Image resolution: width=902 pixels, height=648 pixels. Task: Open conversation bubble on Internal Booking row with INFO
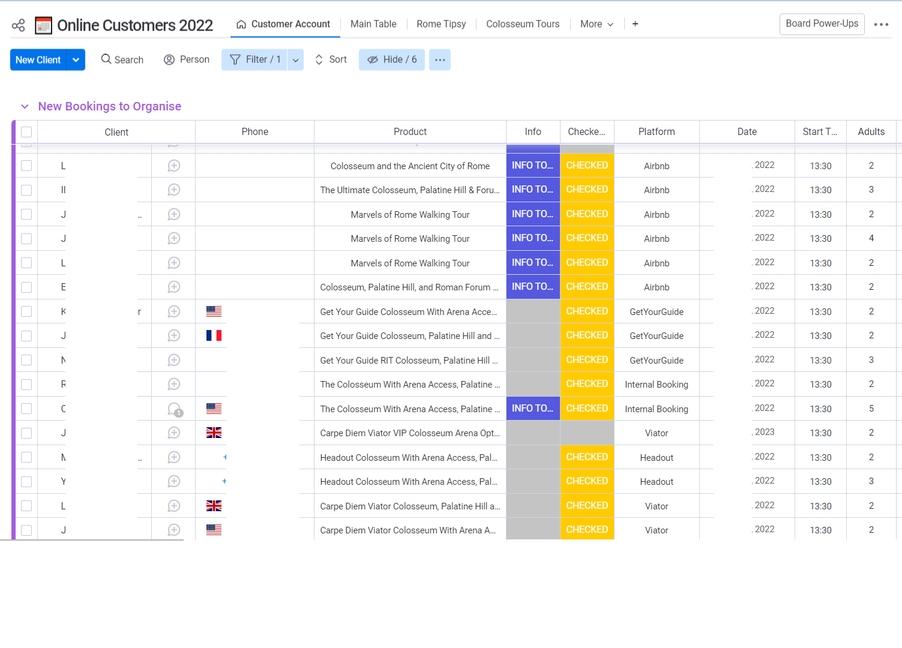[174, 409]
